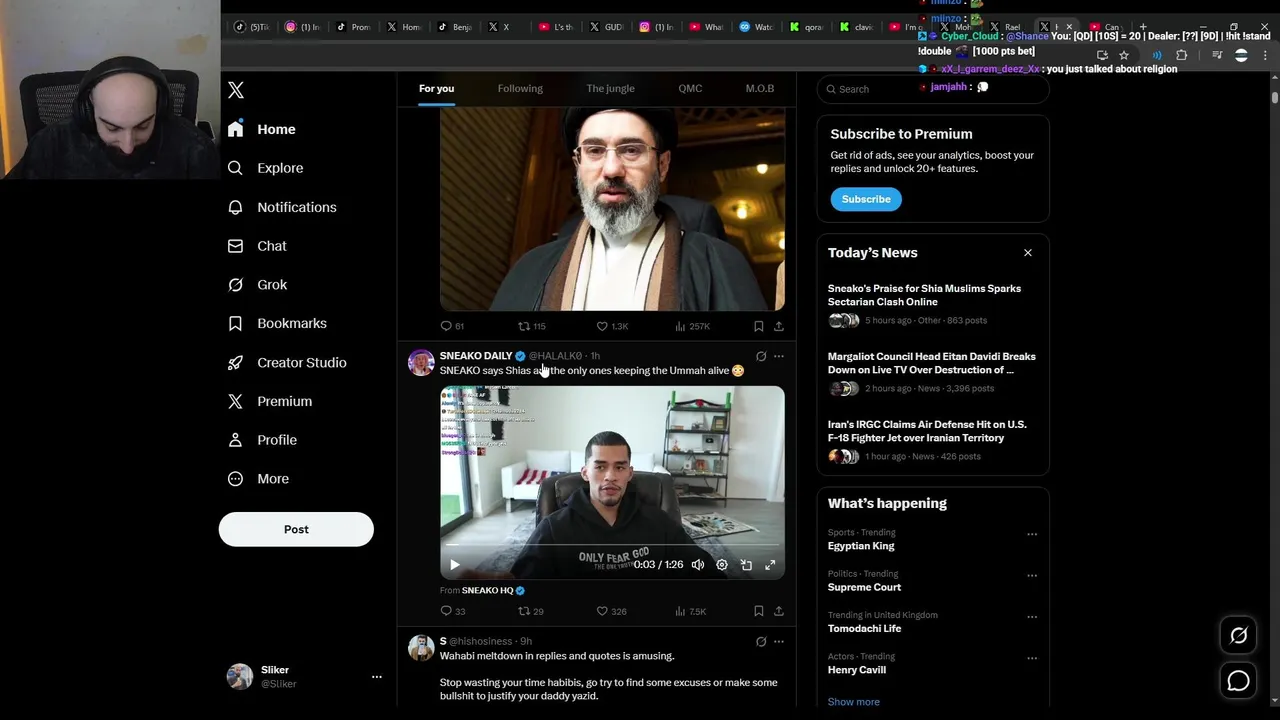Open the Egyptian King trending topic

pos(861,546)
